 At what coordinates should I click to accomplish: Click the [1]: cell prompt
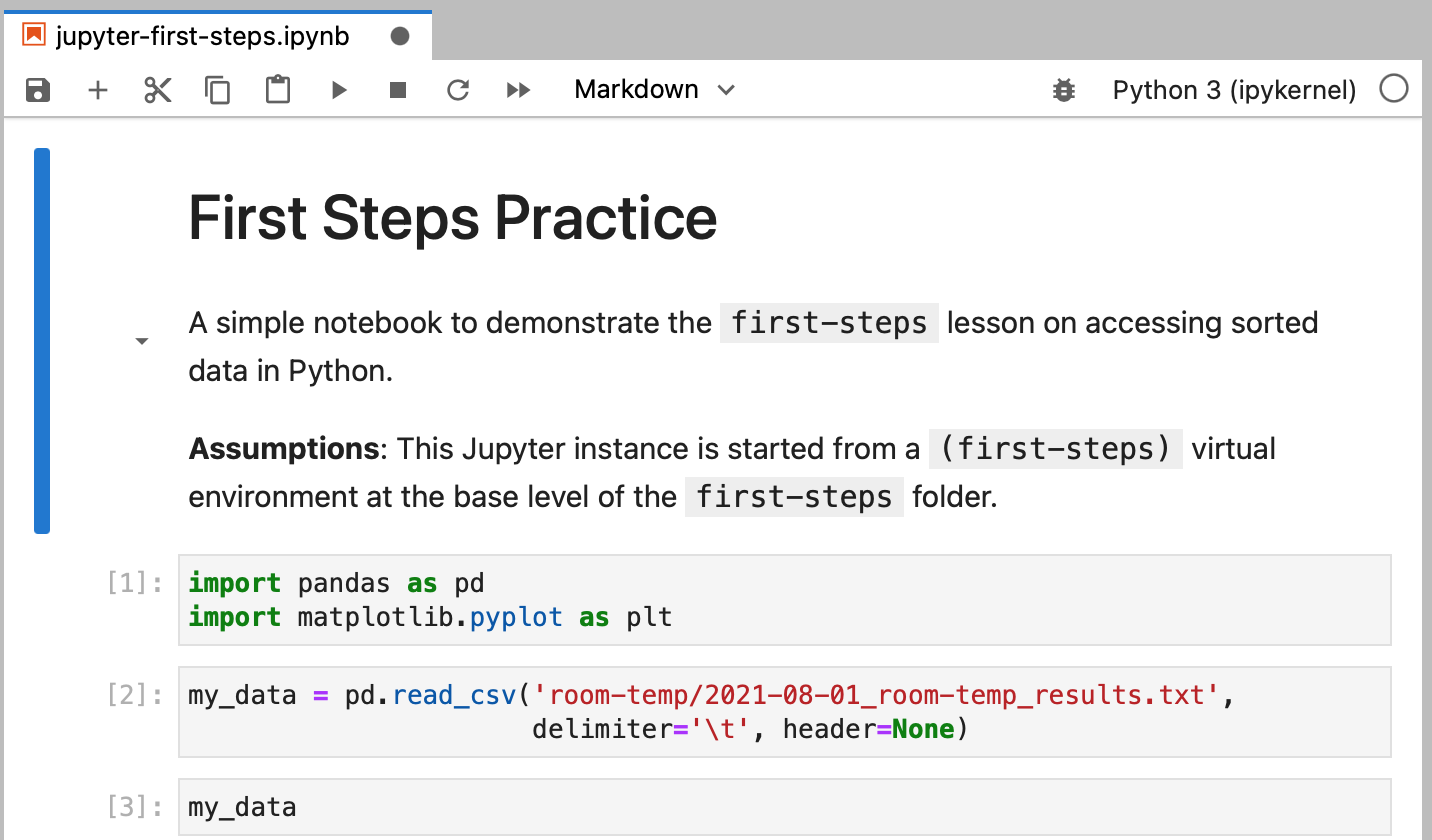135,583
